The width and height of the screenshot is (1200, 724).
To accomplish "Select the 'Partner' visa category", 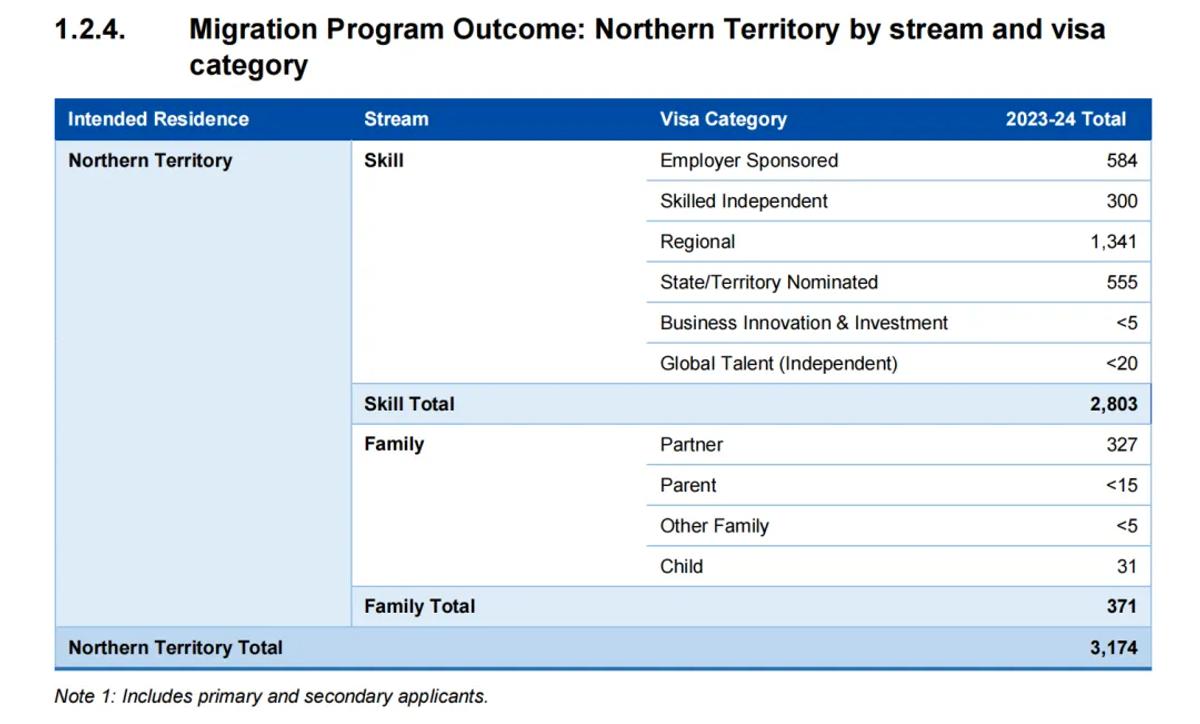I will pyautogui.click(x=691, y=444).
